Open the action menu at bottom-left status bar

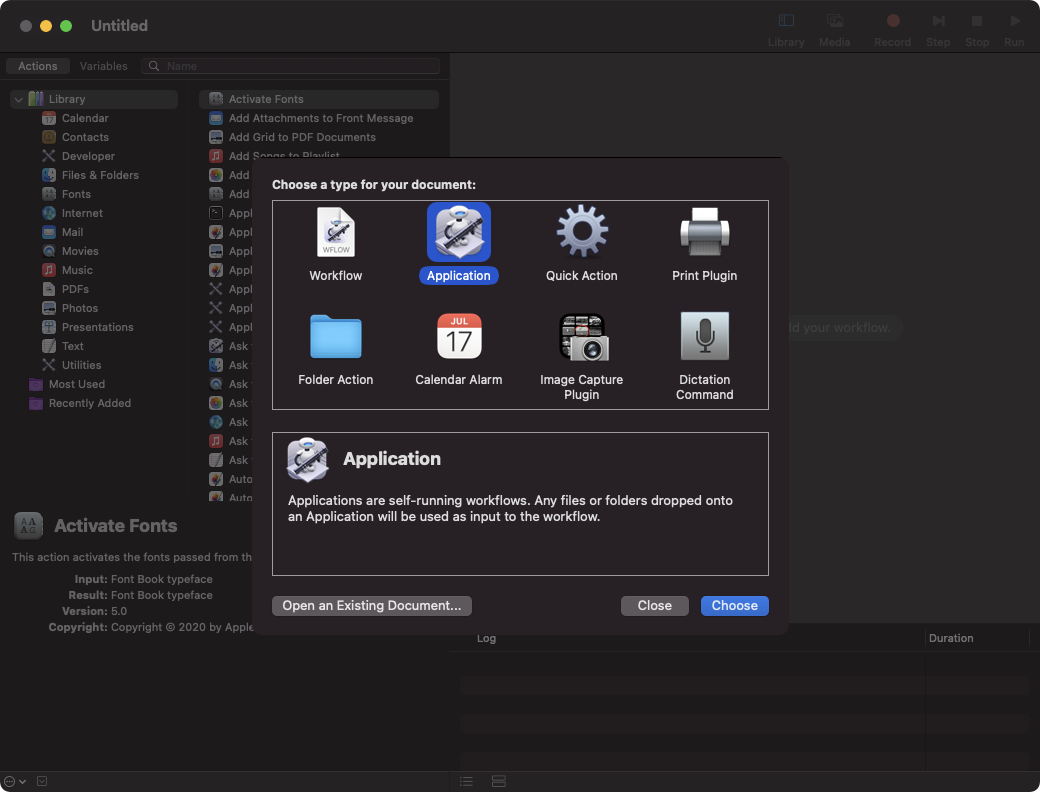click(15, 781)
